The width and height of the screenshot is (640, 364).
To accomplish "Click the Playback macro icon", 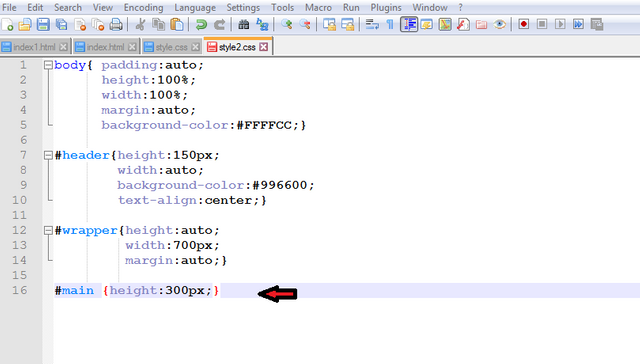I will tap(560, 24).
